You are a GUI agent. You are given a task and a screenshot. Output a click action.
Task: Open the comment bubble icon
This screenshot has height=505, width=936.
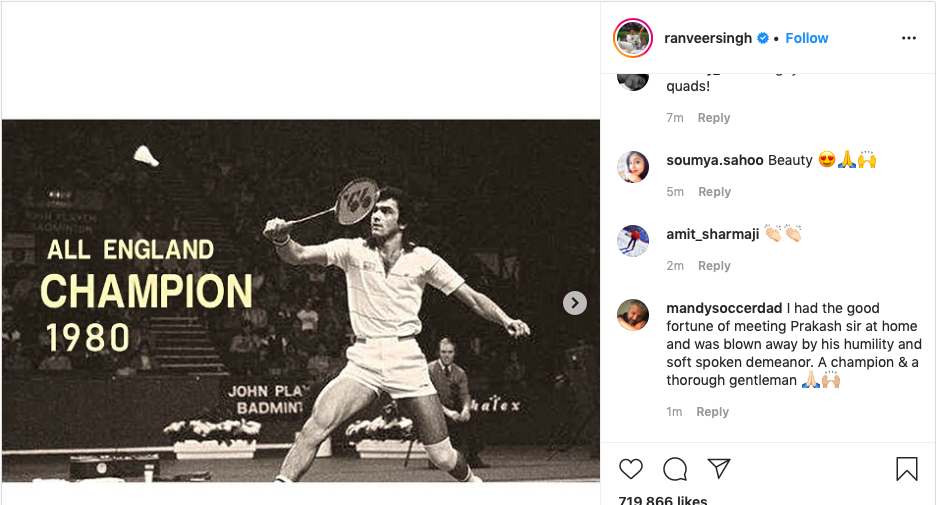tap(675, 468)
